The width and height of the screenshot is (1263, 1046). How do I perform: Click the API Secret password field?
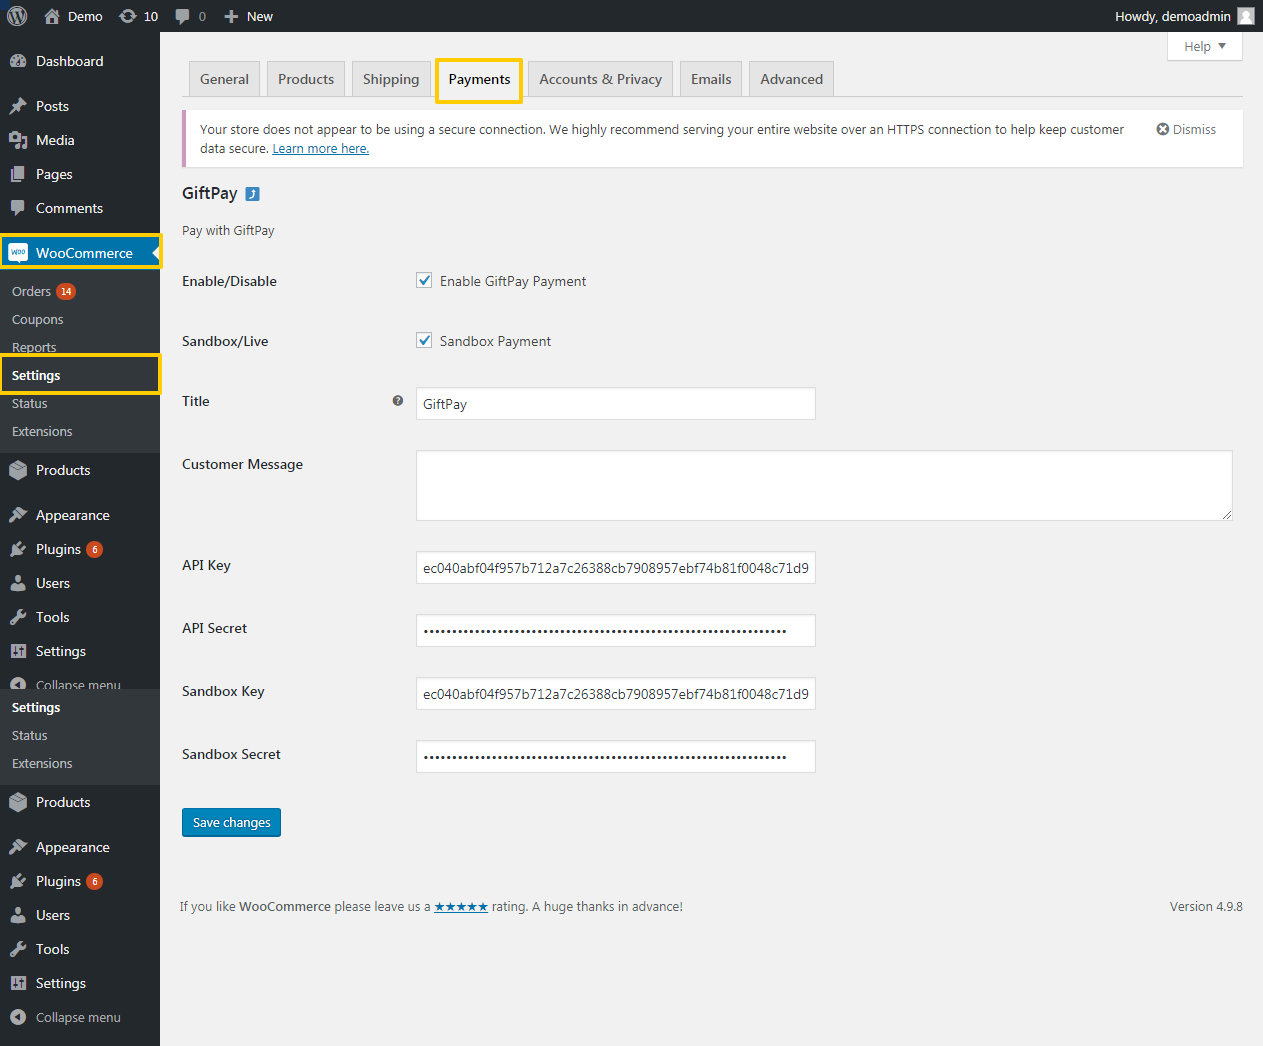click(x=615, y=631)
